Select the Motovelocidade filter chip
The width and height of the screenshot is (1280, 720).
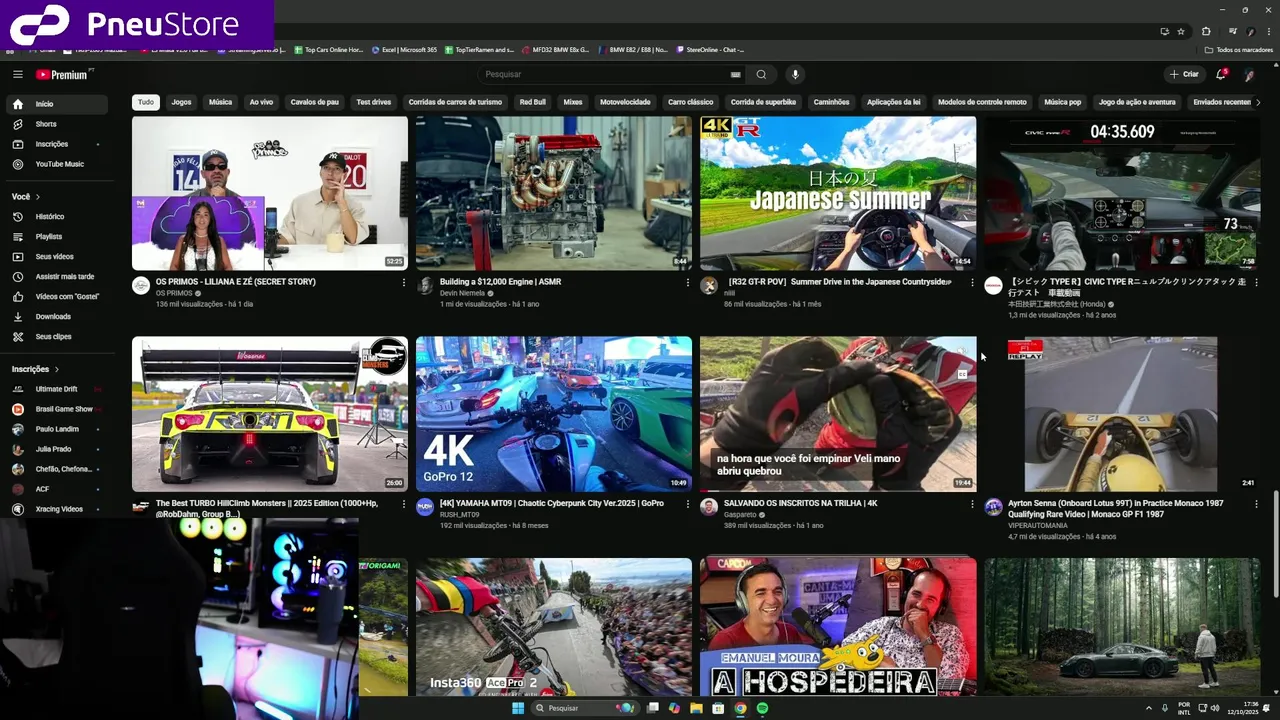625,102
